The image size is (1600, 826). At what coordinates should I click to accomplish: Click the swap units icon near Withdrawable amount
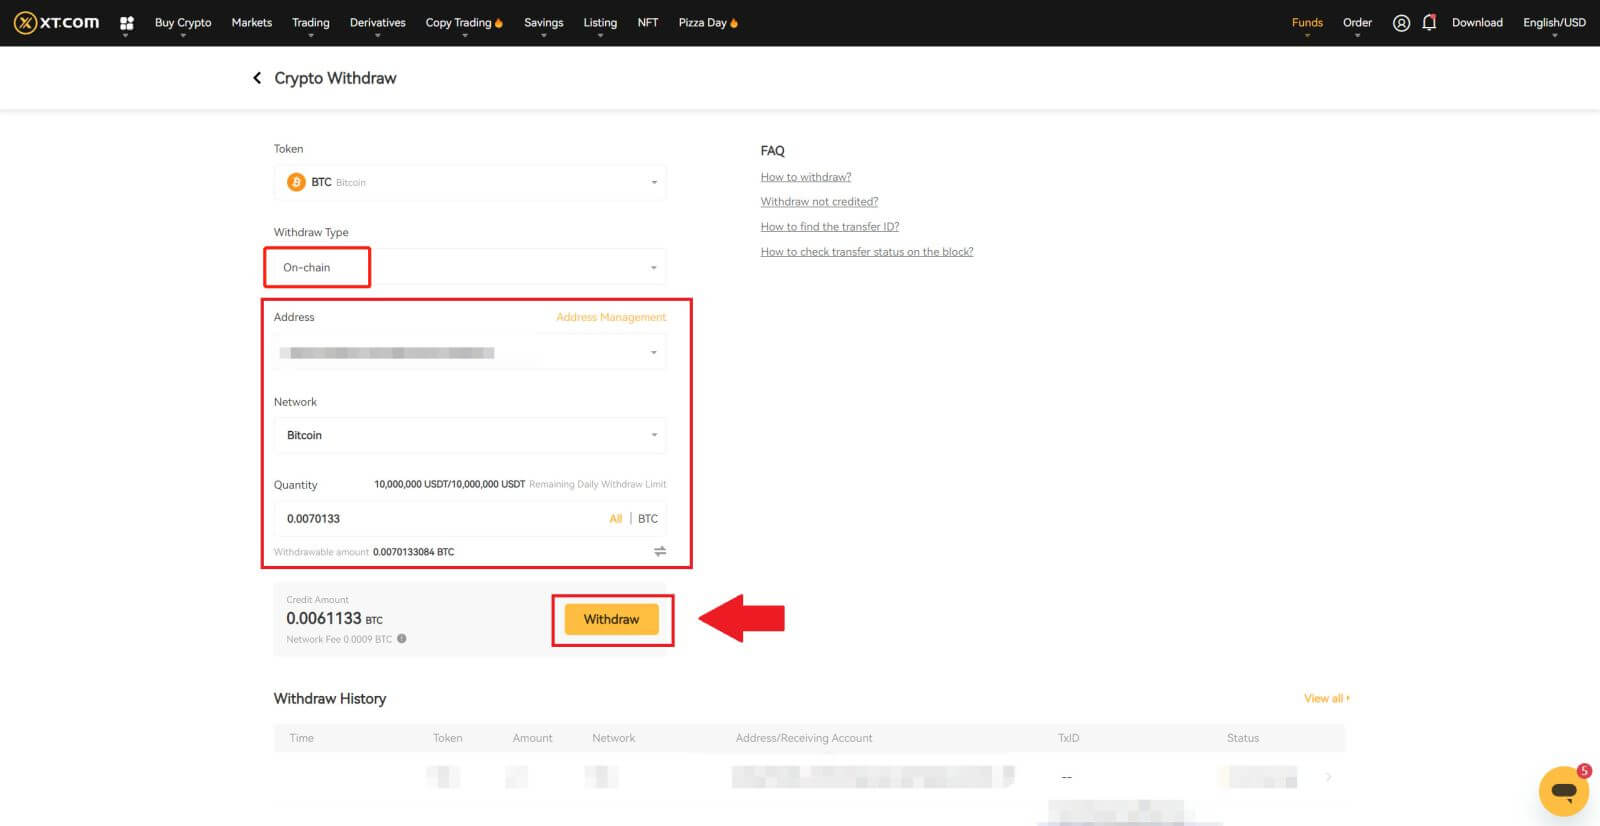coord(660,551)
